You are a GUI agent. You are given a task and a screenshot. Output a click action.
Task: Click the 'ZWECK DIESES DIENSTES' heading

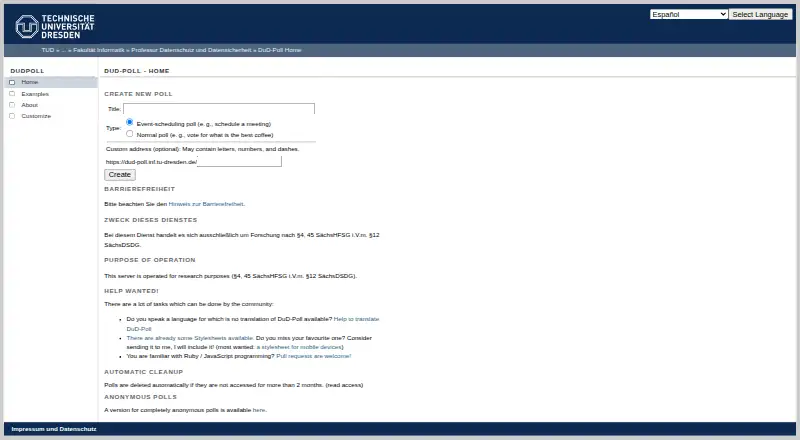(151, 220)
